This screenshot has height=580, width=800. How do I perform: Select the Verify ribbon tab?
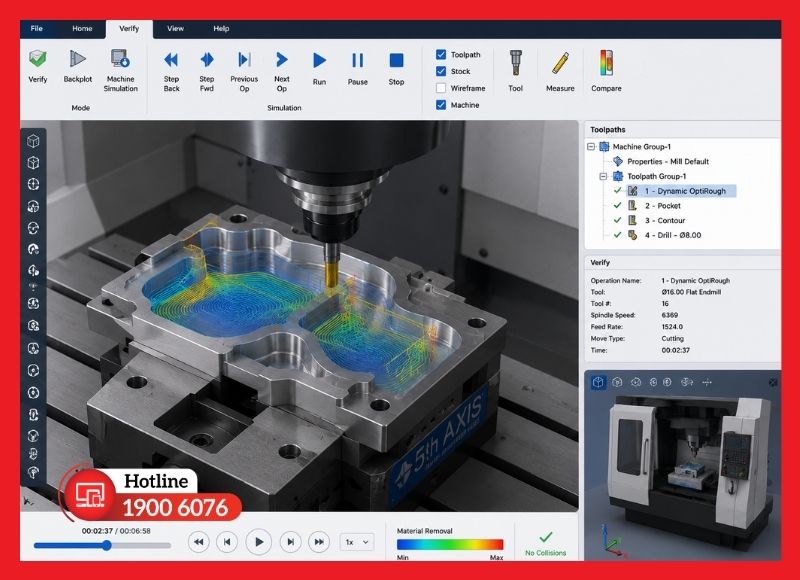[x=129, y=29]
